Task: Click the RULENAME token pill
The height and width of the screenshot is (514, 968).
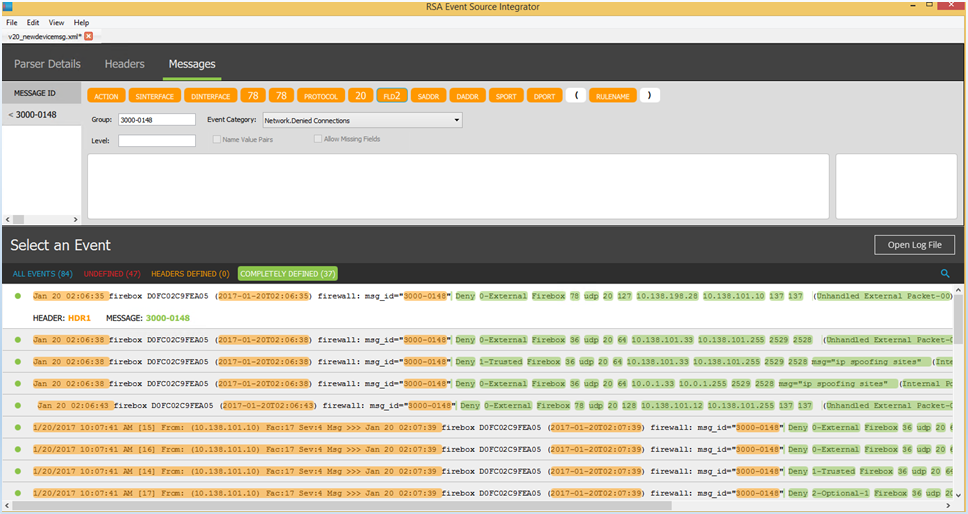Action: [x=612, y=96]
